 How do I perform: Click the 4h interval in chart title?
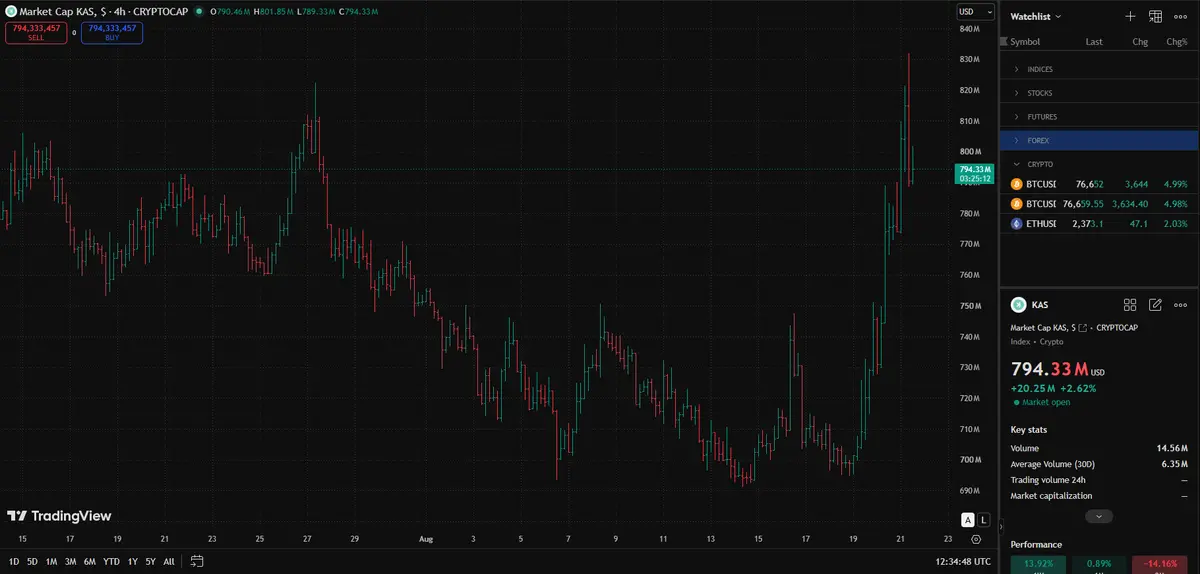[118, 11]
